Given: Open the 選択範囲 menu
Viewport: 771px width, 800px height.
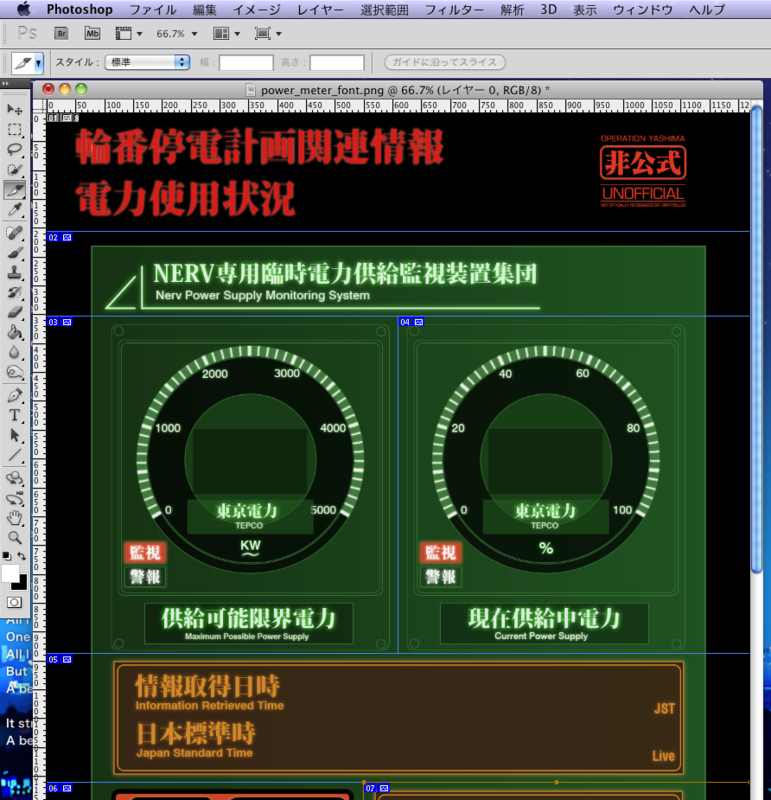Looking at the screenshot, I should tap(384, 9).
